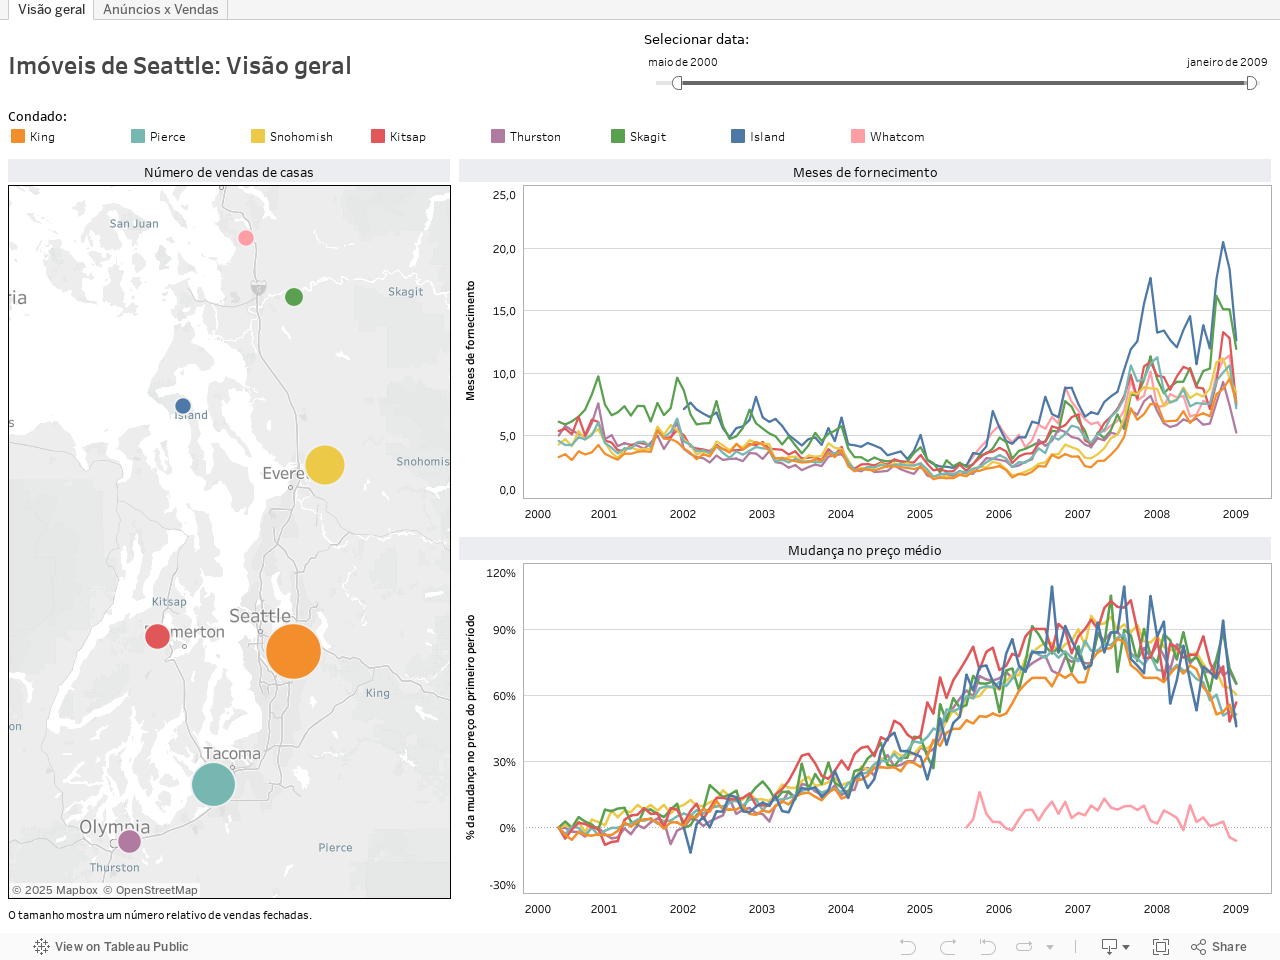Image resolution: width=1280 pixels, height=960 pixels.
Task: Click the Kitsap red legend swatch
Action: pyautogui.click(x=378, y=136)
